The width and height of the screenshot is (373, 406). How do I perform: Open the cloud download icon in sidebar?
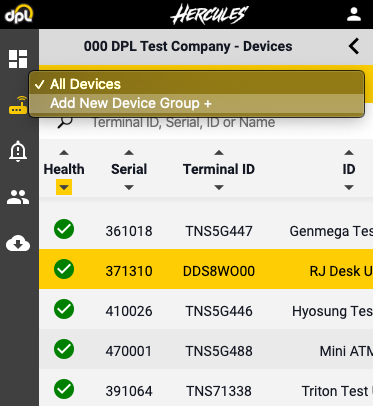(x=18, y=243)
